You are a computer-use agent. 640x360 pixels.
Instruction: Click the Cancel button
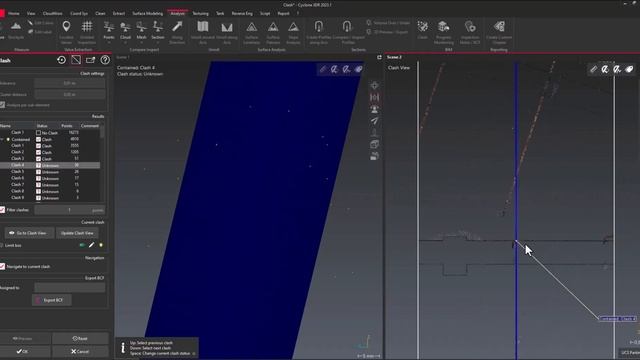[x=80, y=351]
